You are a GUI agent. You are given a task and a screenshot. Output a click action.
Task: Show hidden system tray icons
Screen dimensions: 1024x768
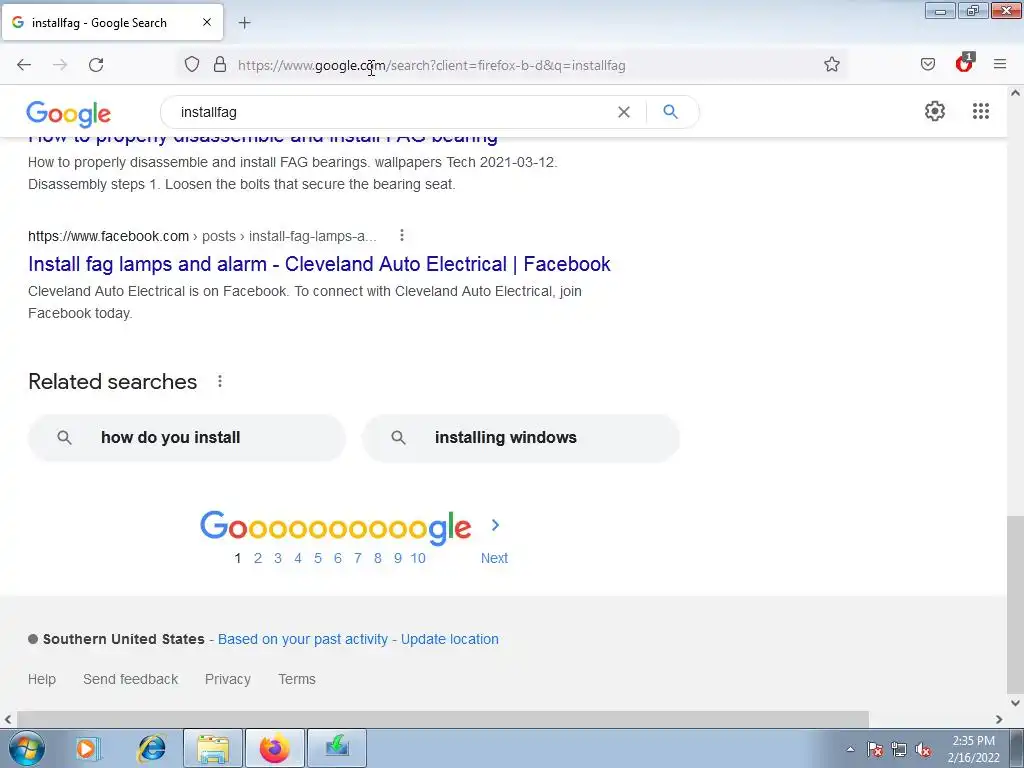[850, 749]
